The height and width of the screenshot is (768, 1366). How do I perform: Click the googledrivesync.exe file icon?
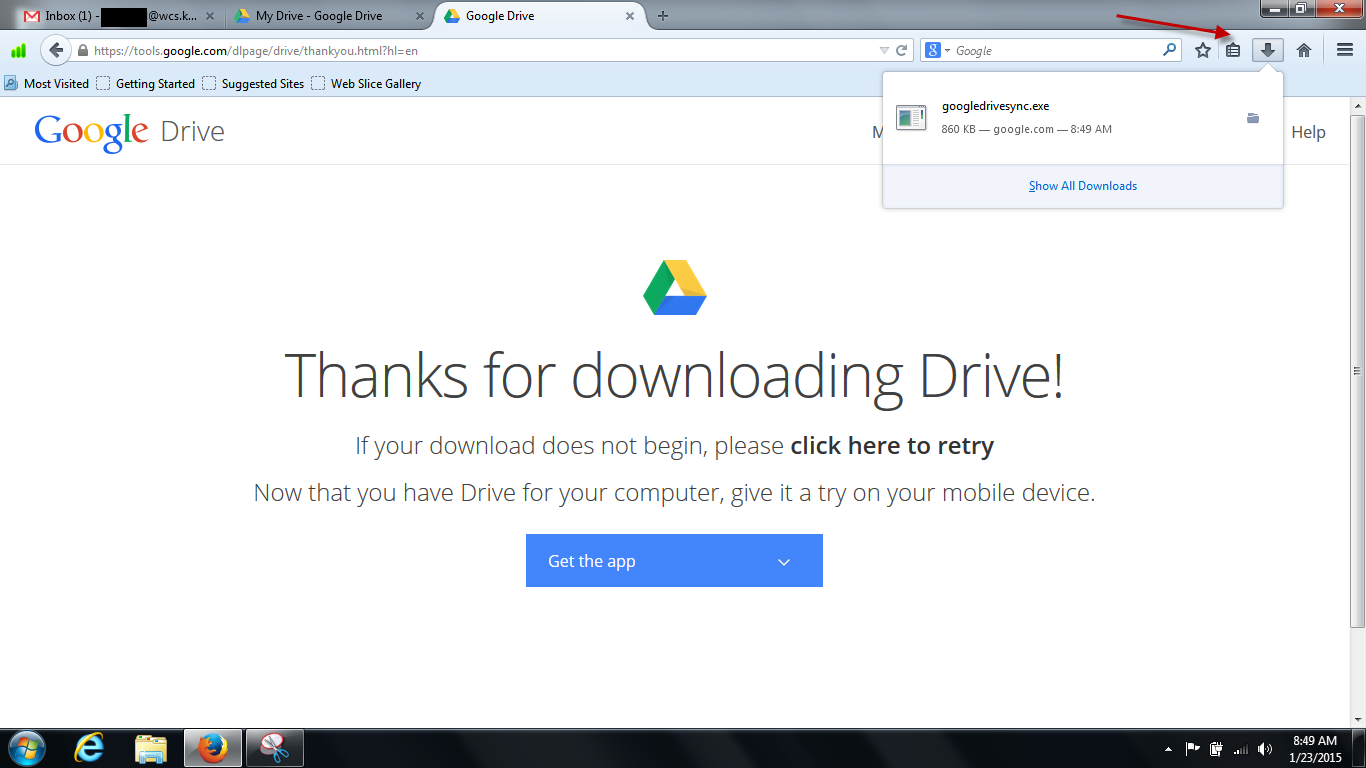click(x=911, y=118)
